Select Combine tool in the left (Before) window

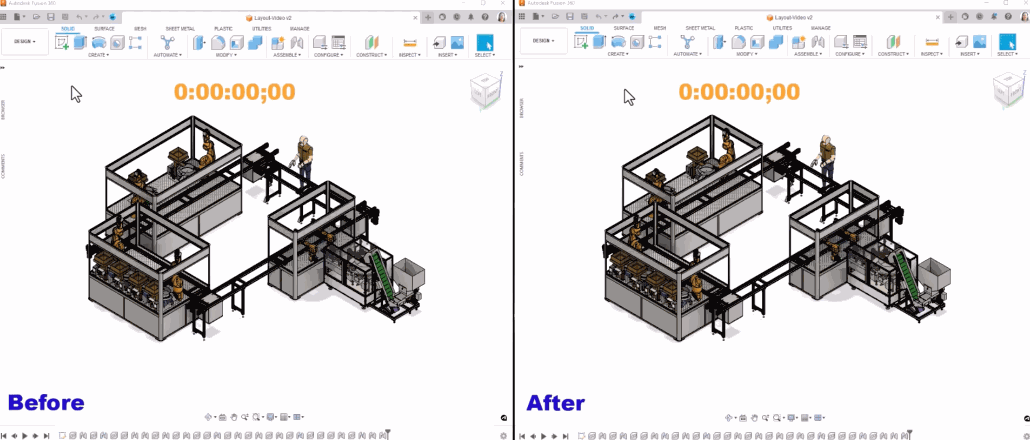(255, 43)
